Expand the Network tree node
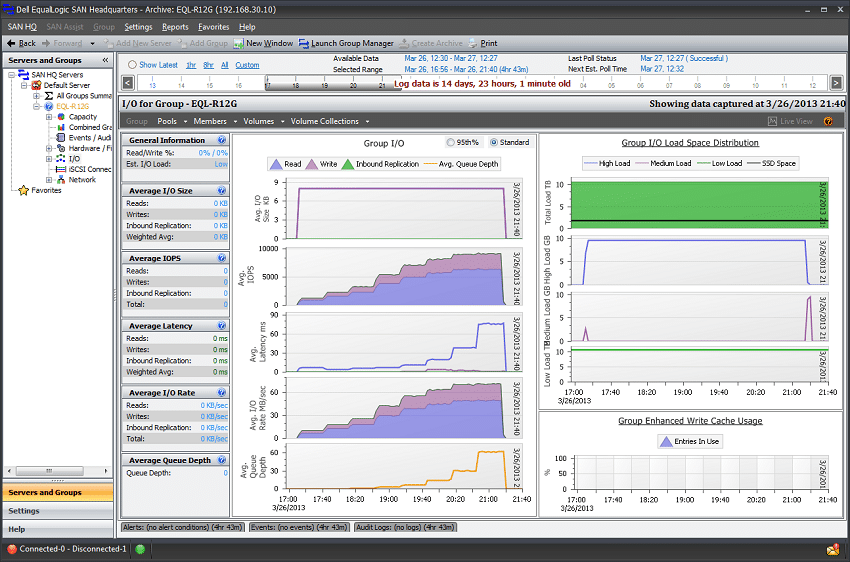Image resolution: width=850 pixels, height=562 pixels. tap(49, 179)
